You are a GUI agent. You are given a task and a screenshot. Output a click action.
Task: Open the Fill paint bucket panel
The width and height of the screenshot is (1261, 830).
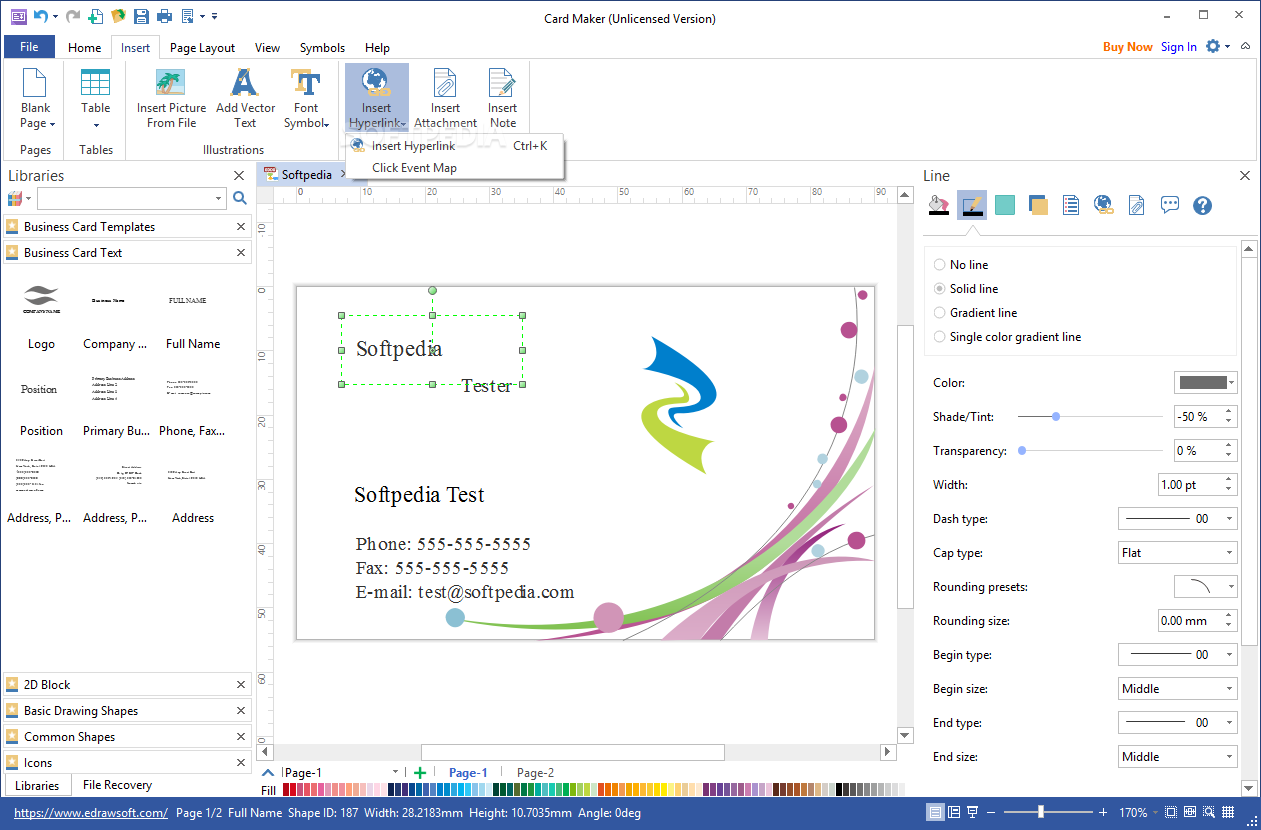click(938, 205)
